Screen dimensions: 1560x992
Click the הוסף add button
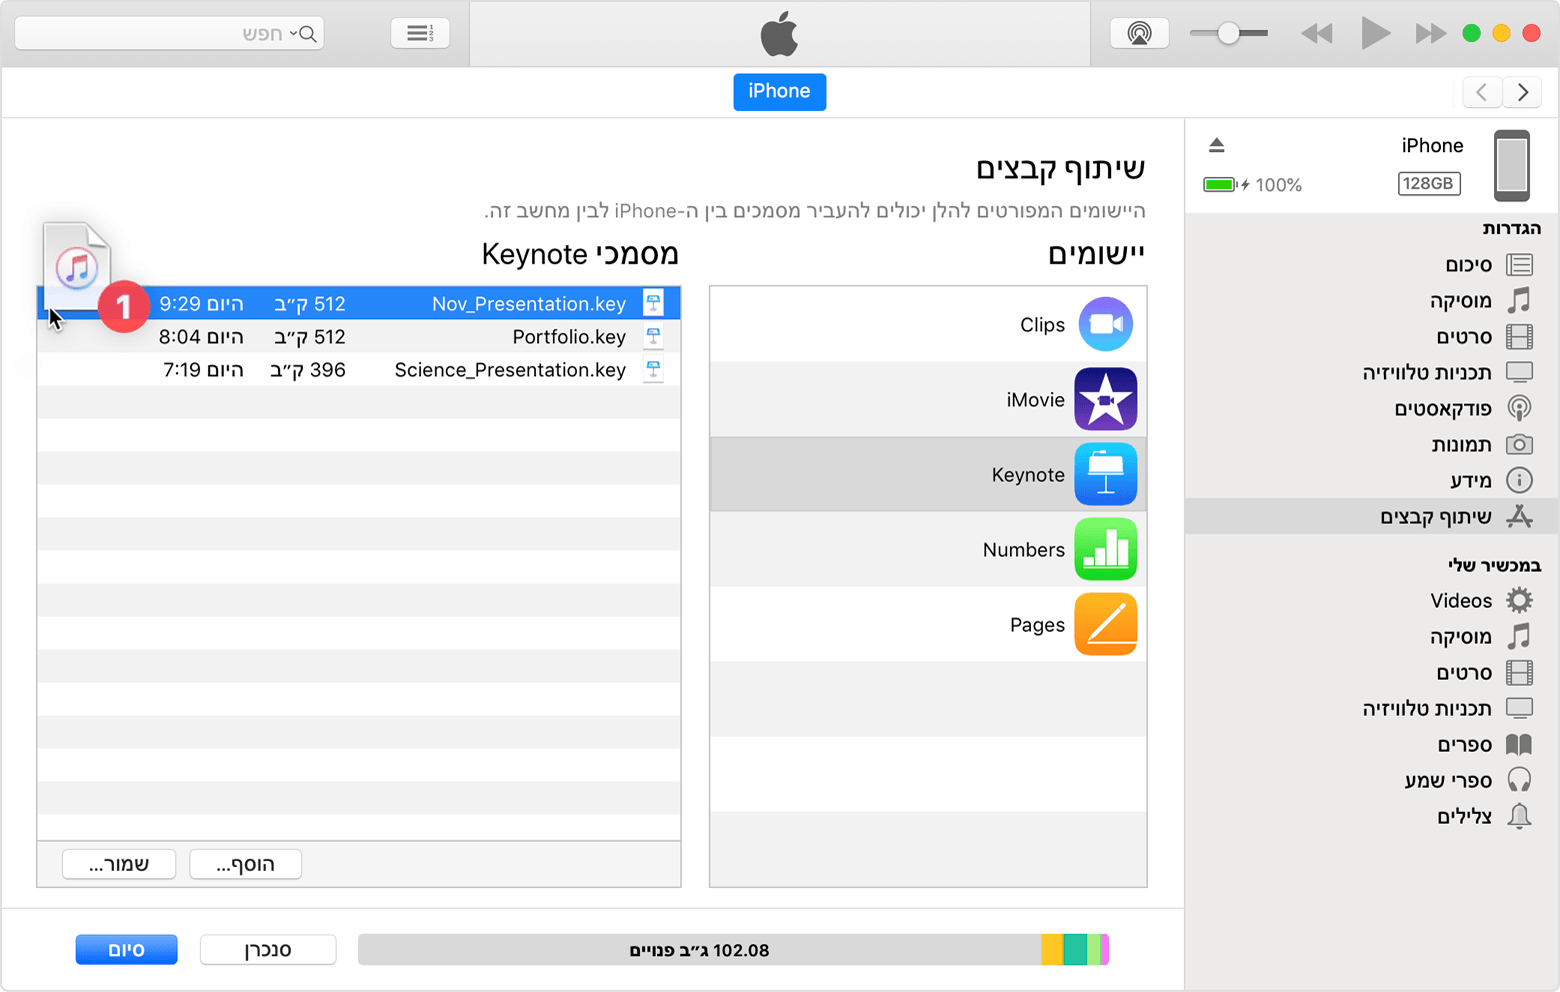point(245,864)
